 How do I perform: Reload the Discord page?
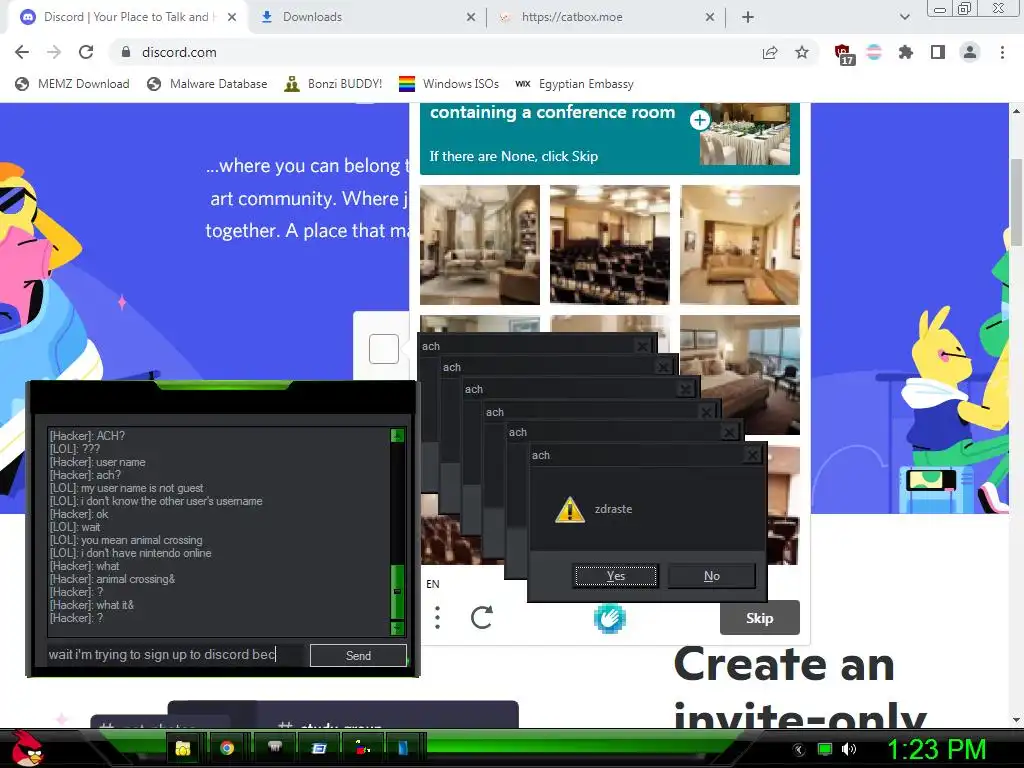click(x=86, y=52)
